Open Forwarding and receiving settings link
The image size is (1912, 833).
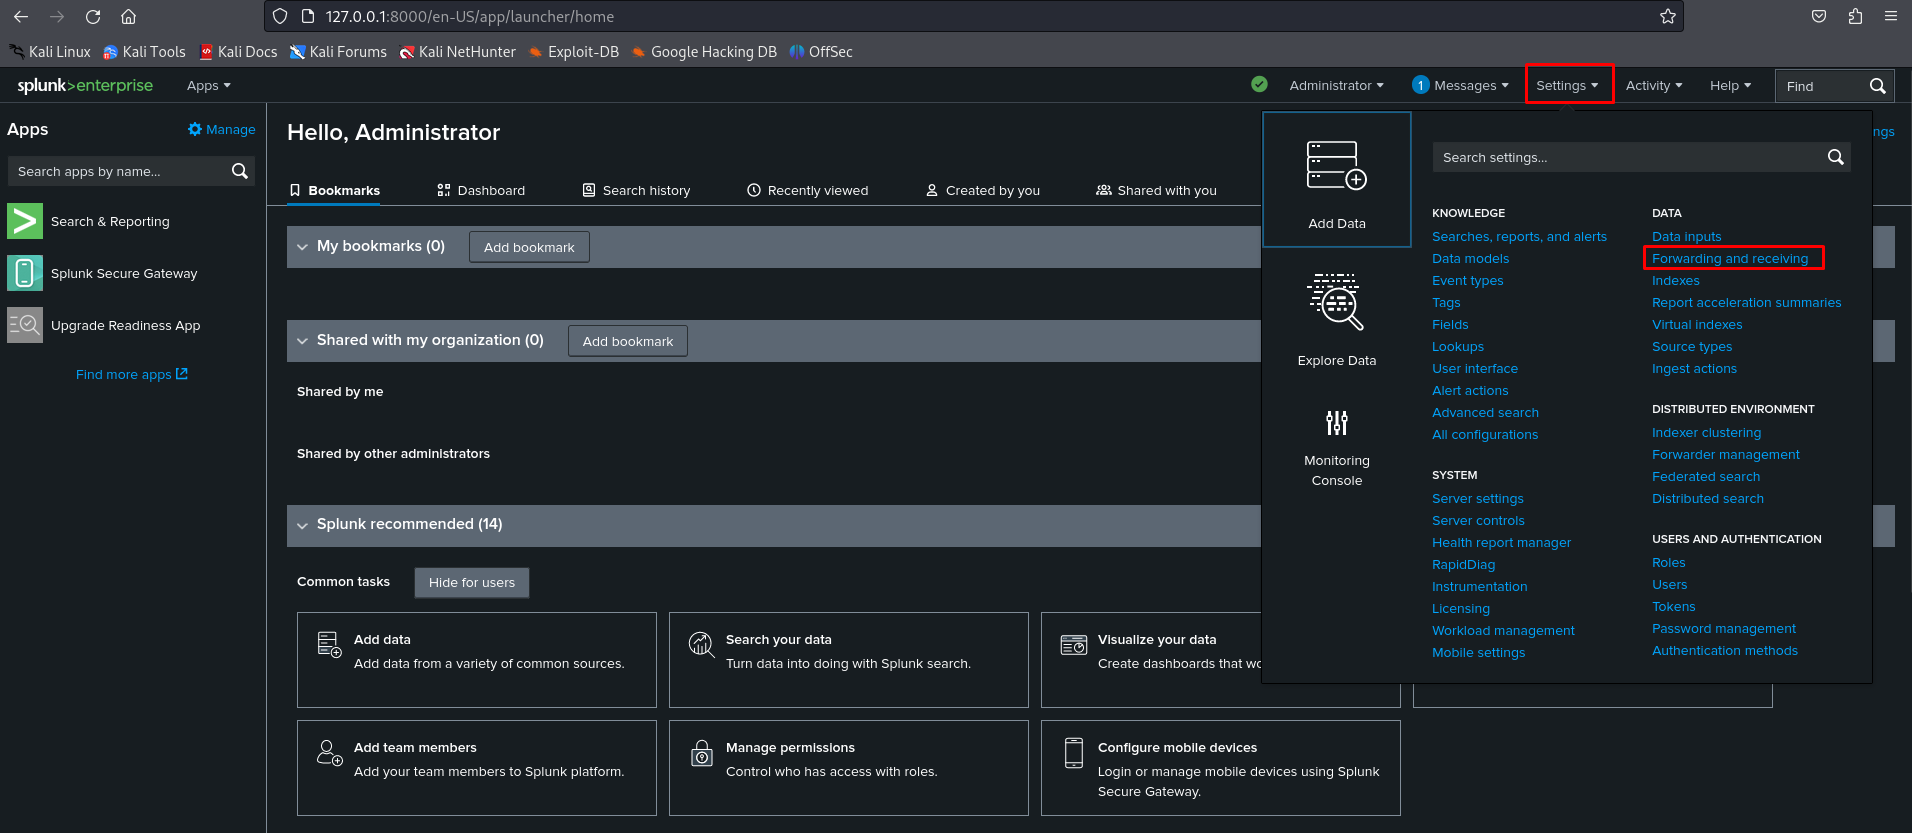[x=1730, y=258]
